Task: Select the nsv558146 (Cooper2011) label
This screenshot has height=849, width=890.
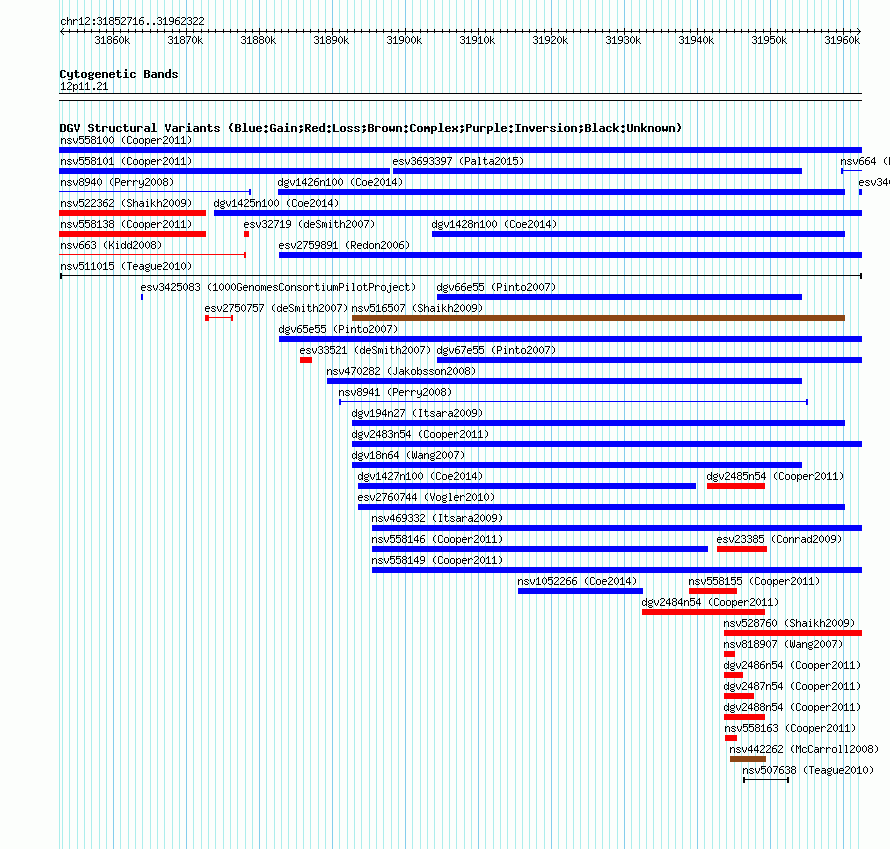Action: coord(437,539)
